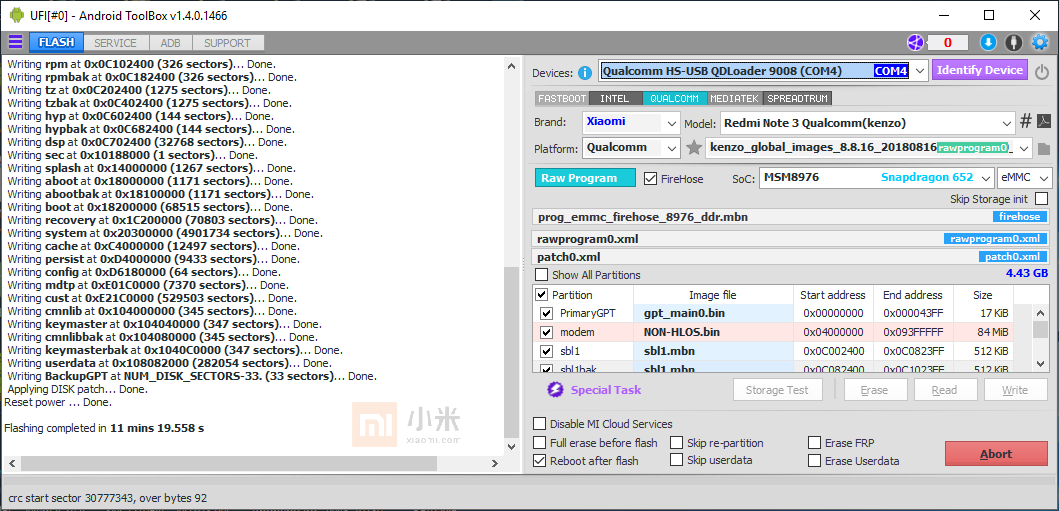Select the INTEL mode tab
The image size is (1059, 511).
click(x=615, y=99)
